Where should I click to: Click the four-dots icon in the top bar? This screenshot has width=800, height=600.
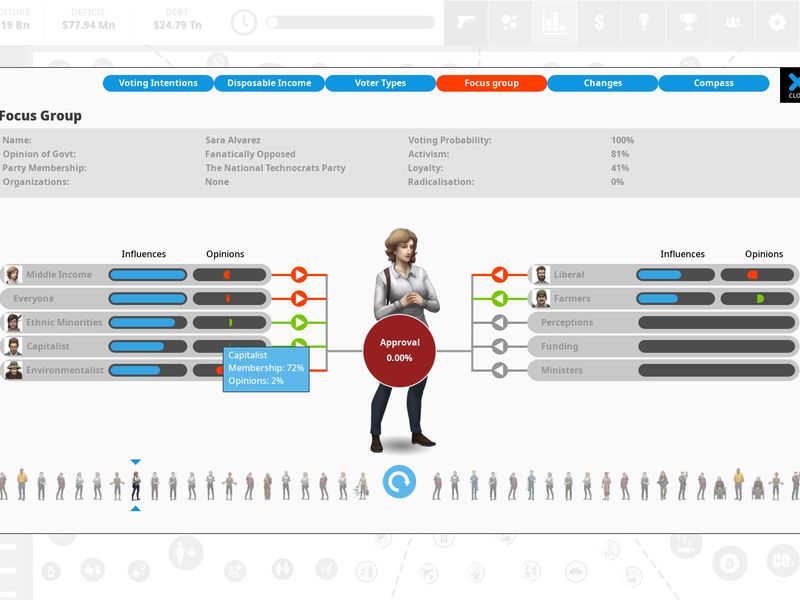[x=510, y=22]
